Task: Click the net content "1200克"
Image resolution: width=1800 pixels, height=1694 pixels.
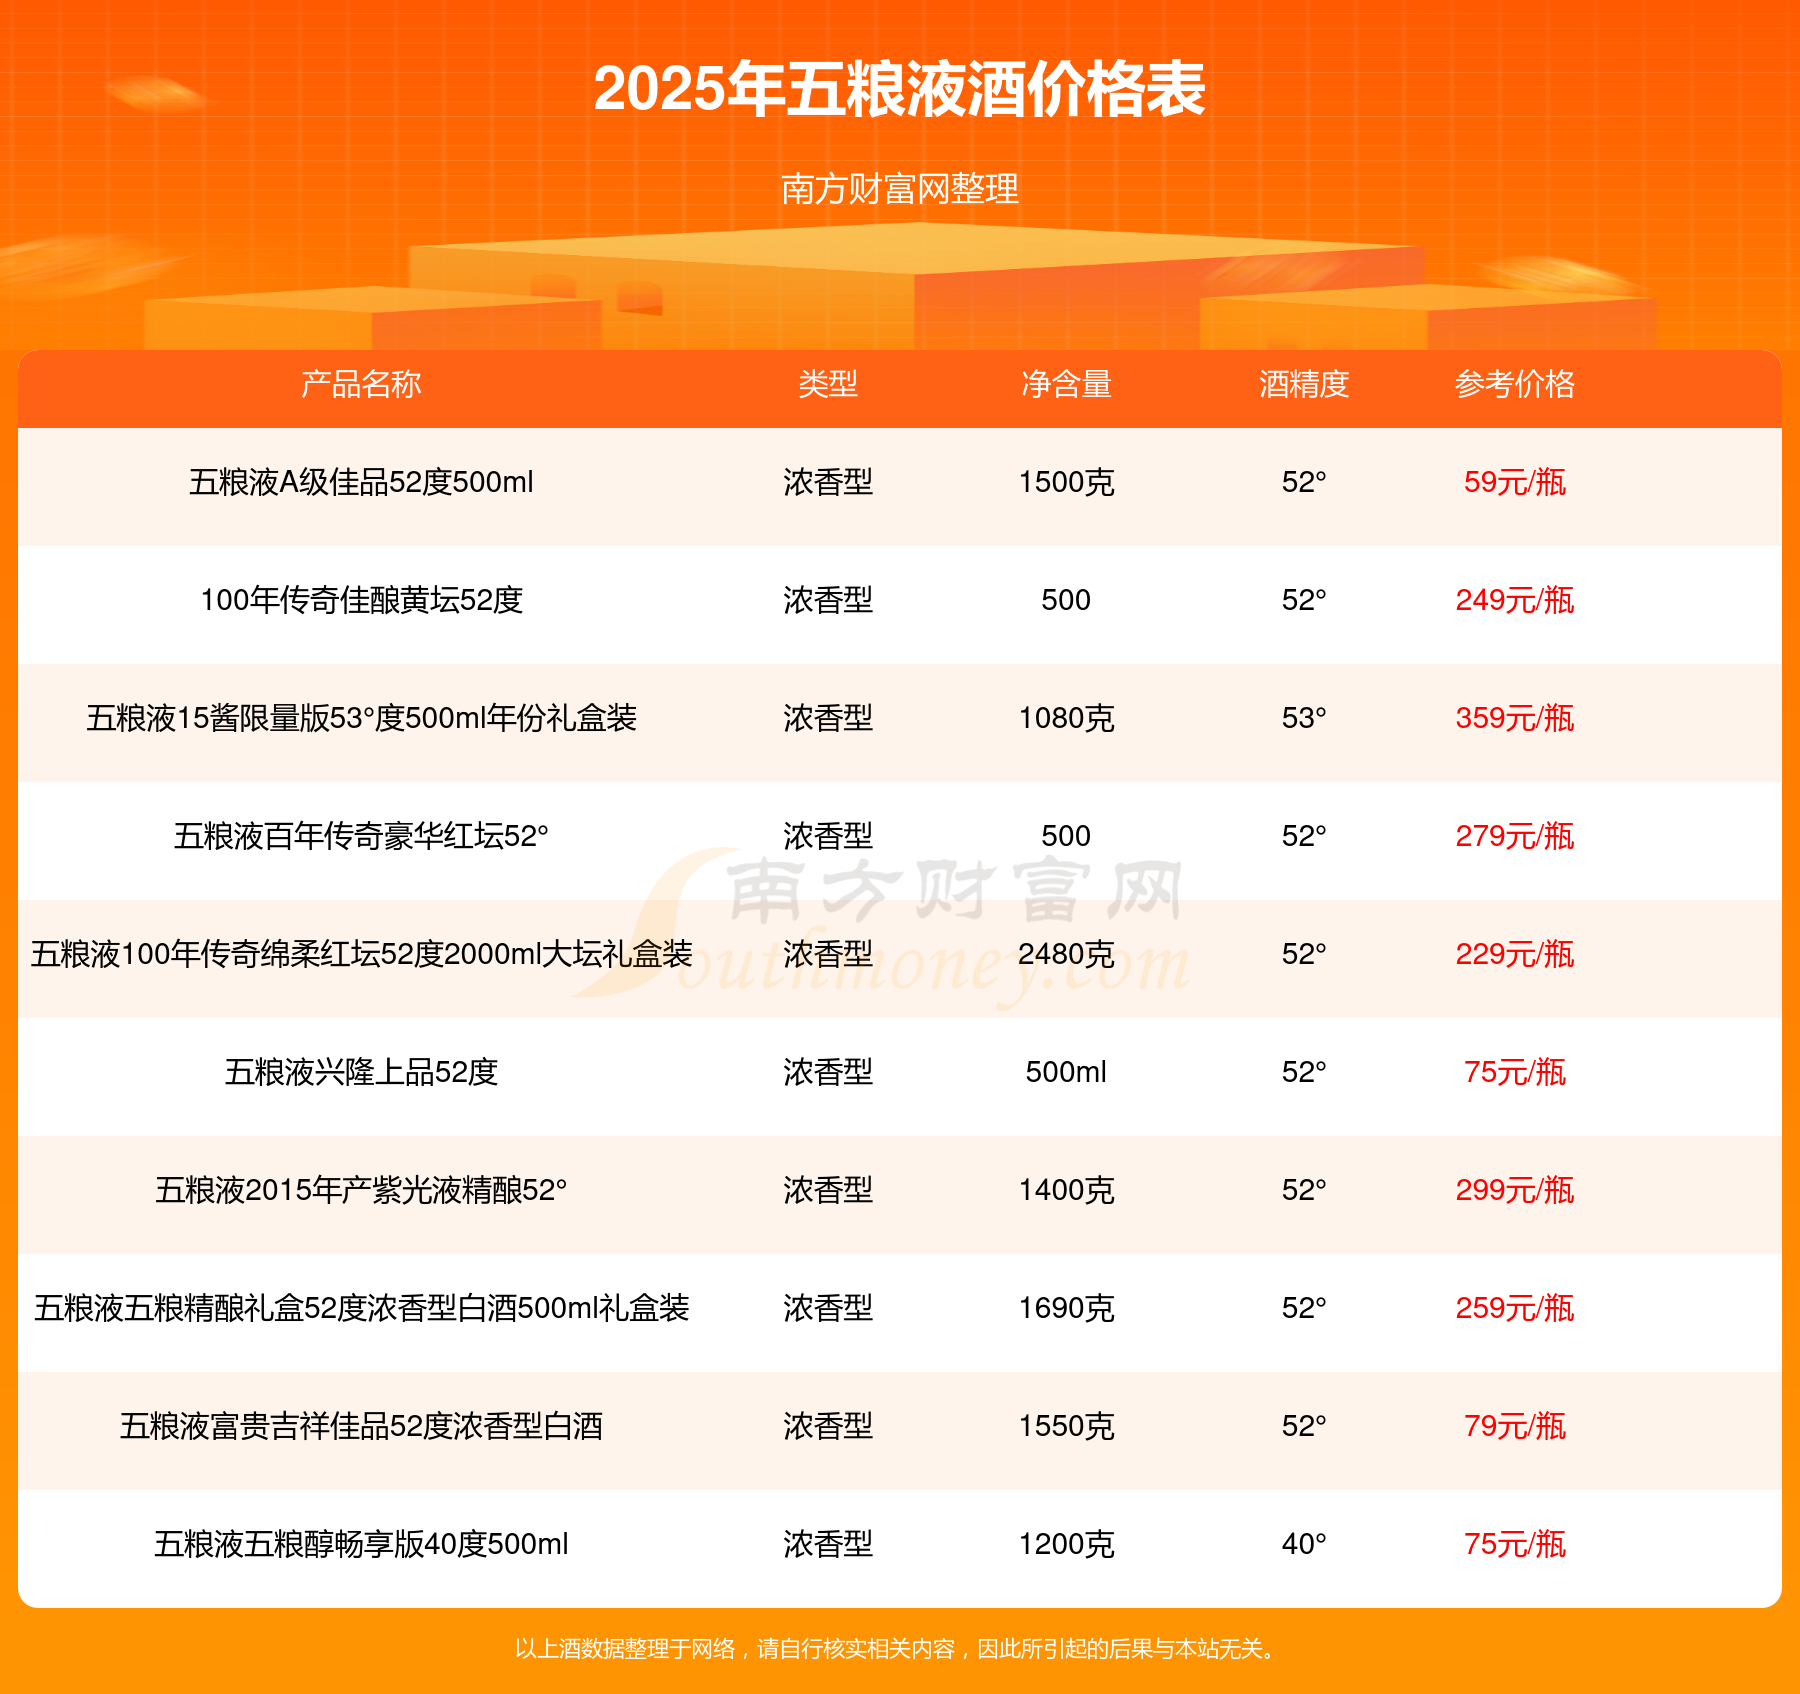Action: click(1066, 1544)
